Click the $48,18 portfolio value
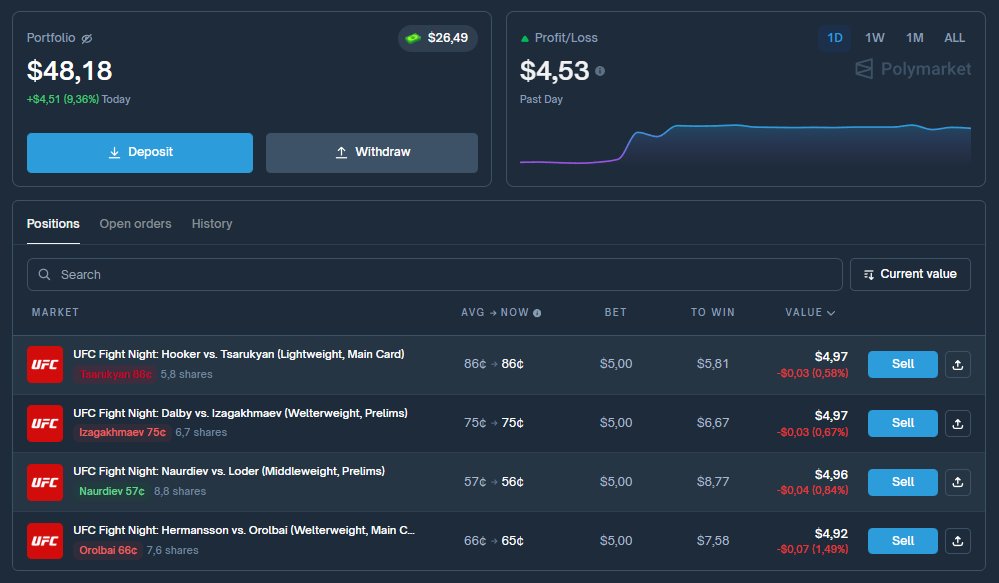The image size is (999, 583). 69,71
